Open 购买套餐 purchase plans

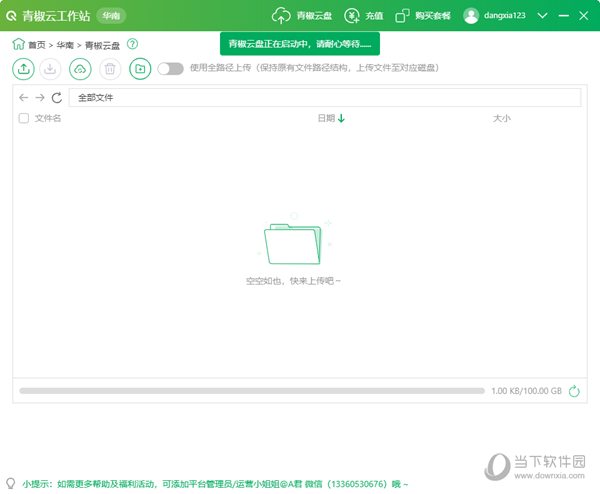tap(423, 16)
